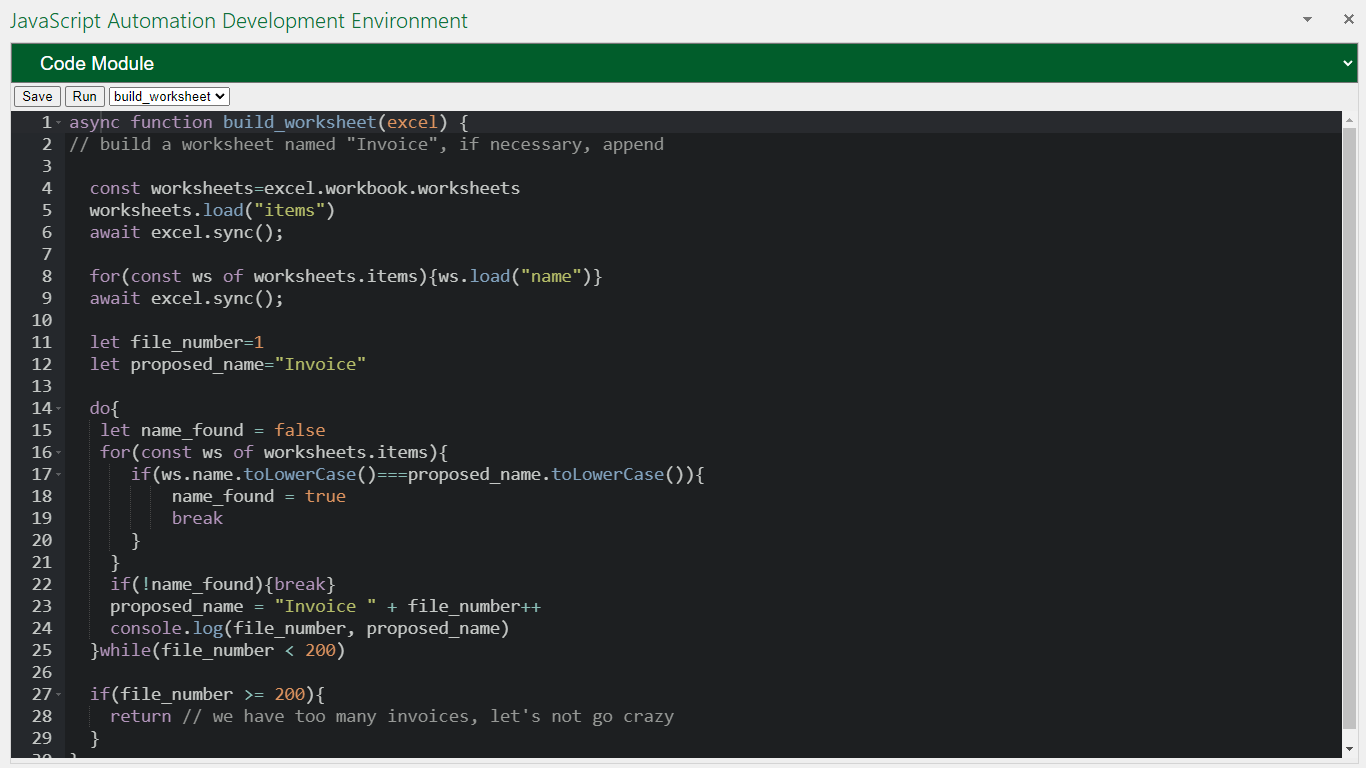Click the '}while(file_number < 200)' line

tap(218, 650)
